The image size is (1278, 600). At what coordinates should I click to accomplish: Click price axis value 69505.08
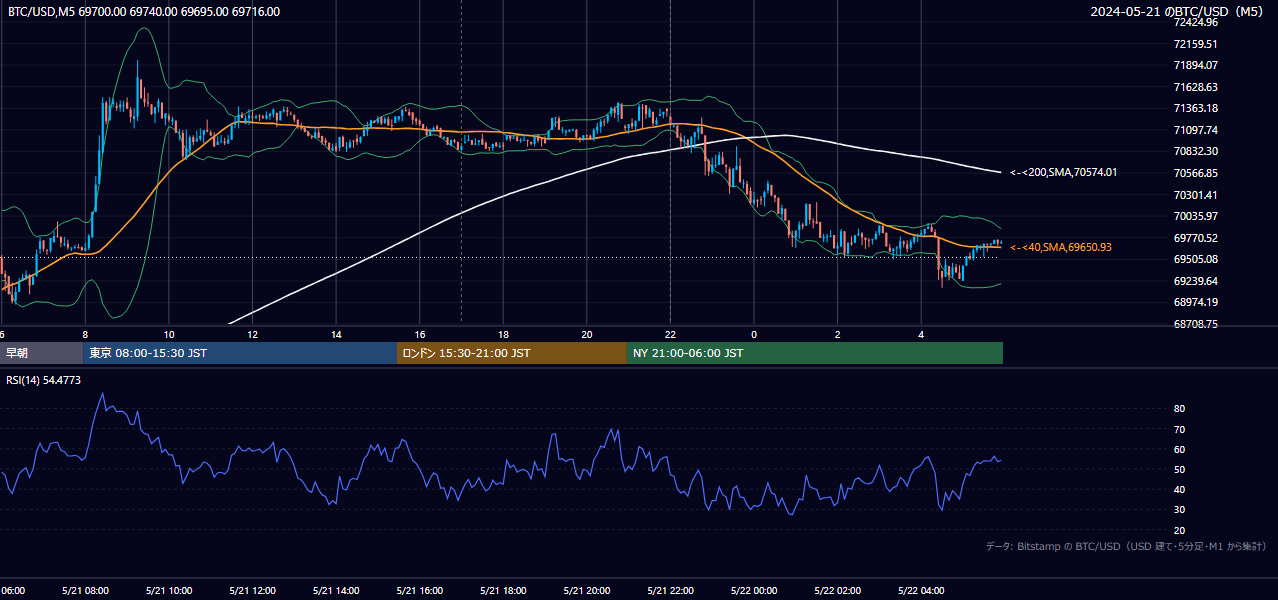coord(1196,259)
